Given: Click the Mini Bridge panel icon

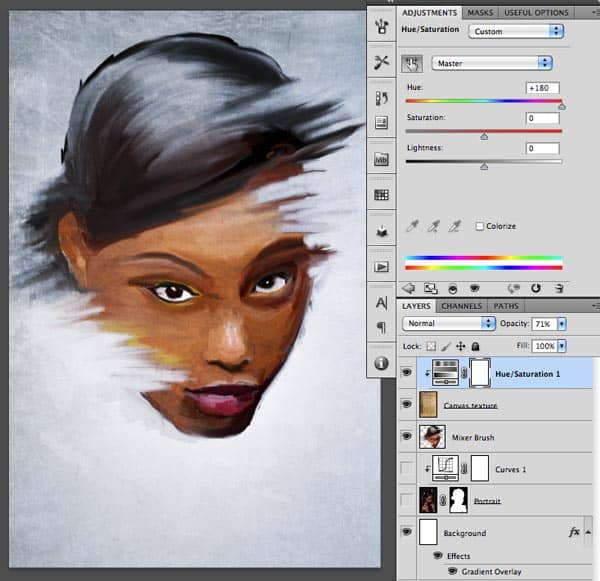Looking at the screenshot, I should click(381, 159).
